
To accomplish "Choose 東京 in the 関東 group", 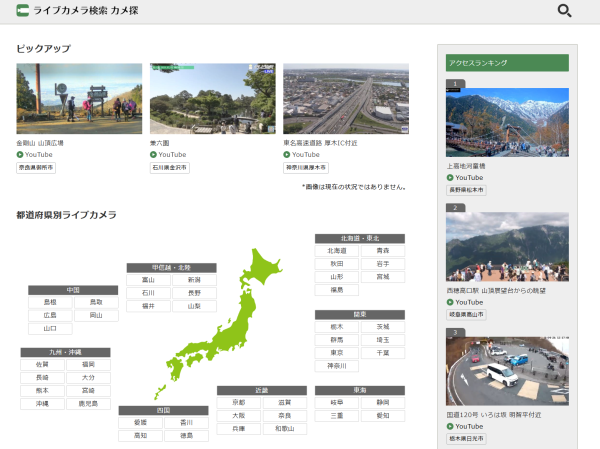I will [x=336, y=353].
